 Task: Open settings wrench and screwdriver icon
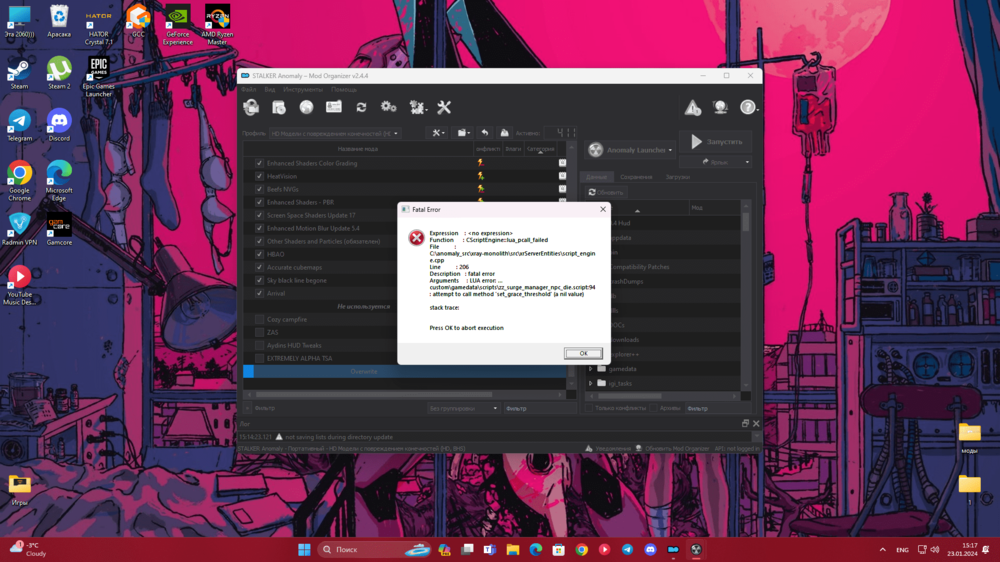point(444,107)
